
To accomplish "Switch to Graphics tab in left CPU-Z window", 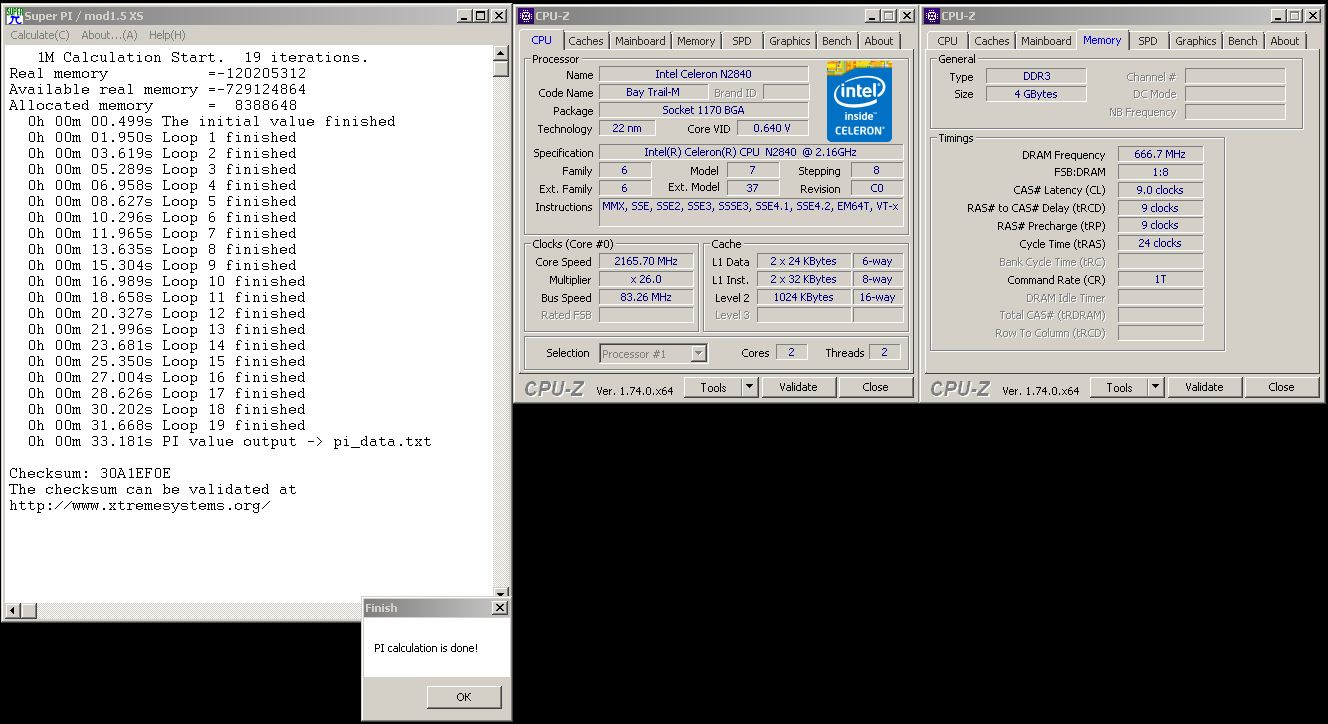I will 790,41.
